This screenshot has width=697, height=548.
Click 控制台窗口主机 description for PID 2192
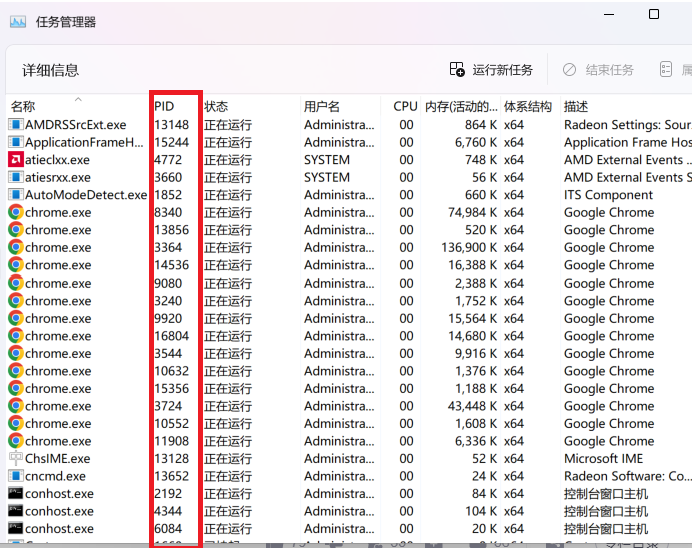pos(605,494)
